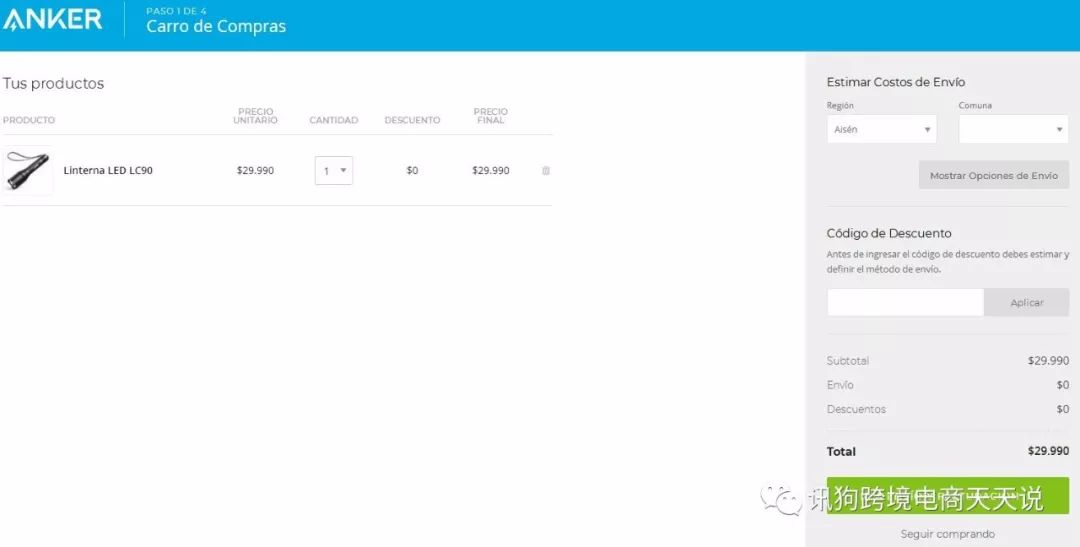The height and width of the screenshot is (547, 1080).
Task: Click the CANTIDAD column header
Action: 334,120
